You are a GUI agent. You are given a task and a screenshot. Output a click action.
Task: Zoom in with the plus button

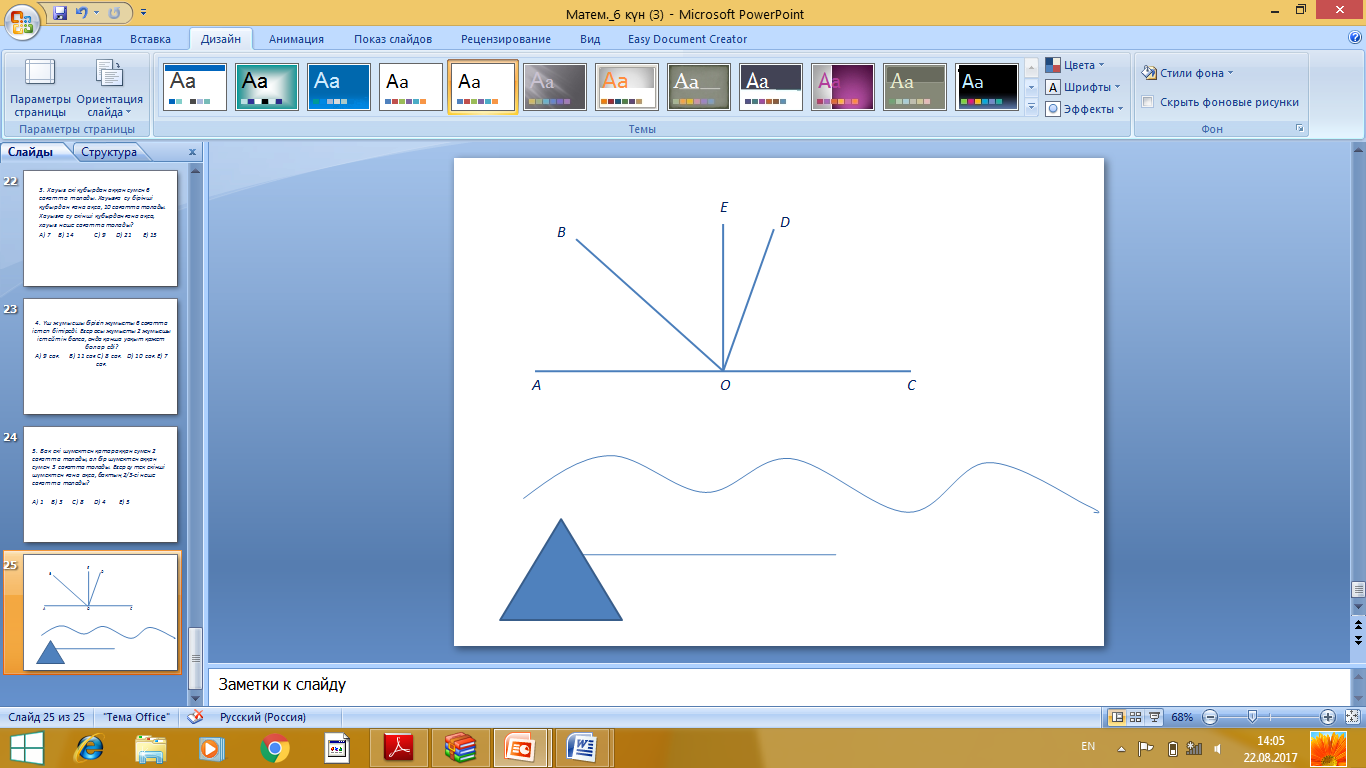(x=1327, y=717)
